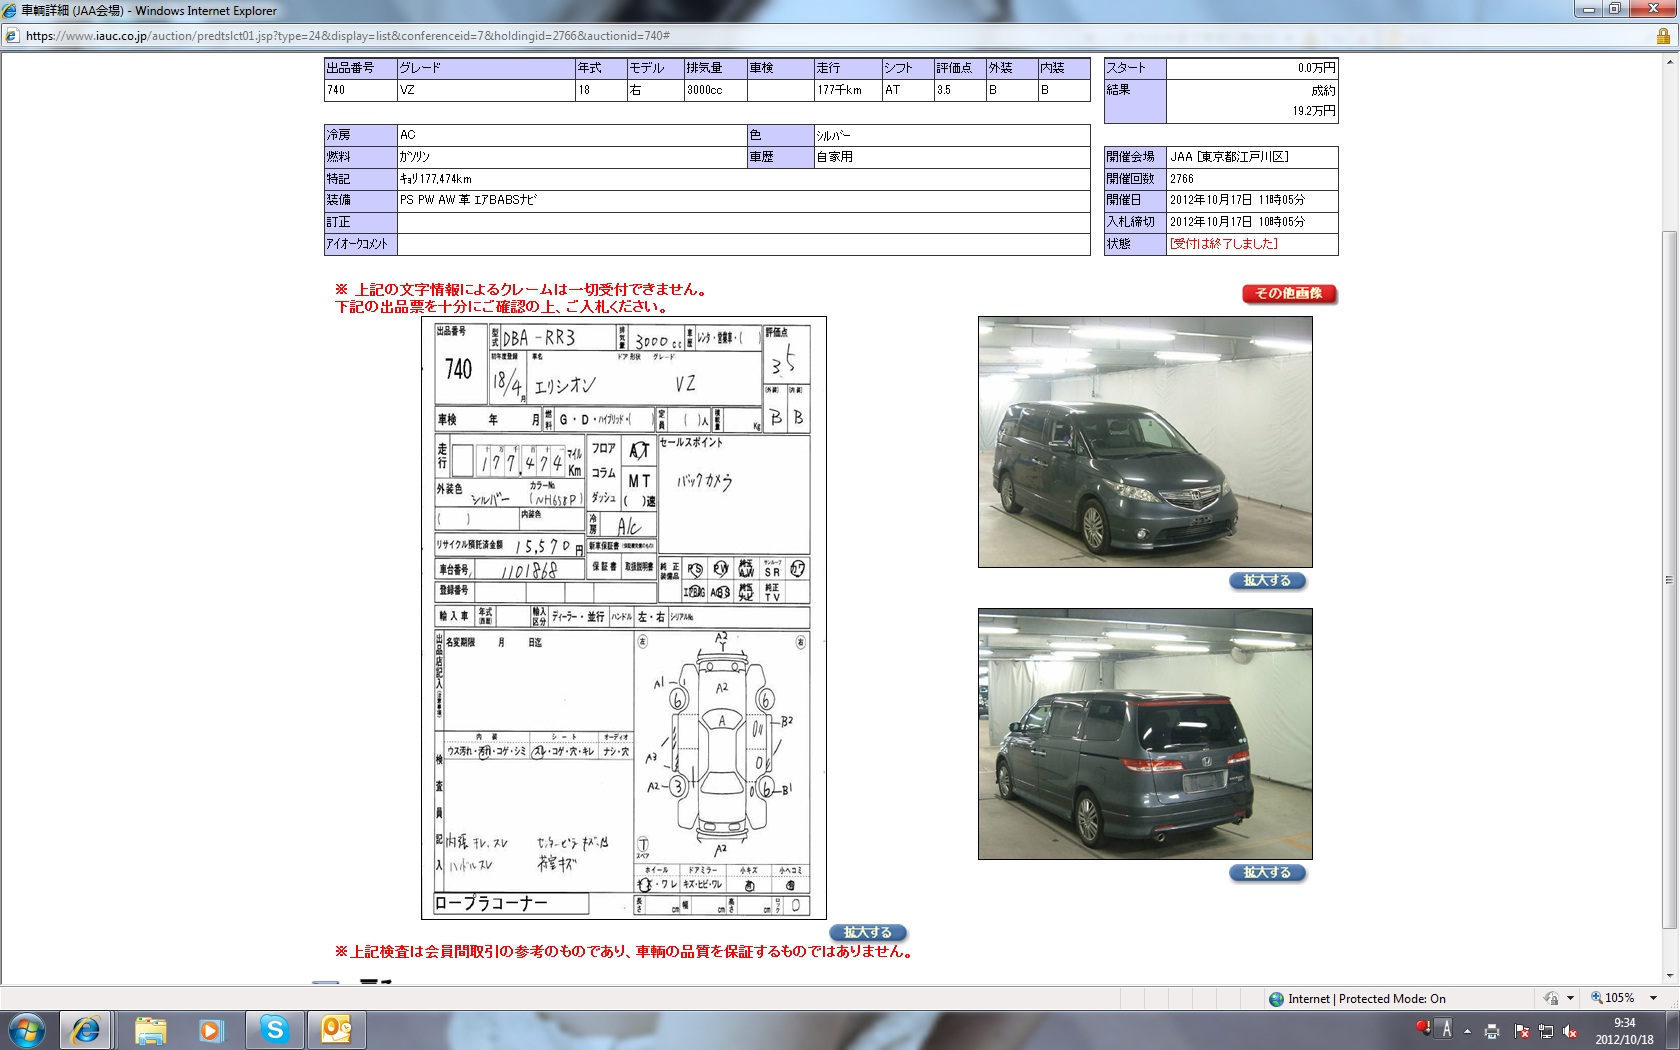Image resolution: width=1680 pixels, height=1050 pixels.
Task: Click the front view car photo thumbnail
Action: [x=1145, y=442]
